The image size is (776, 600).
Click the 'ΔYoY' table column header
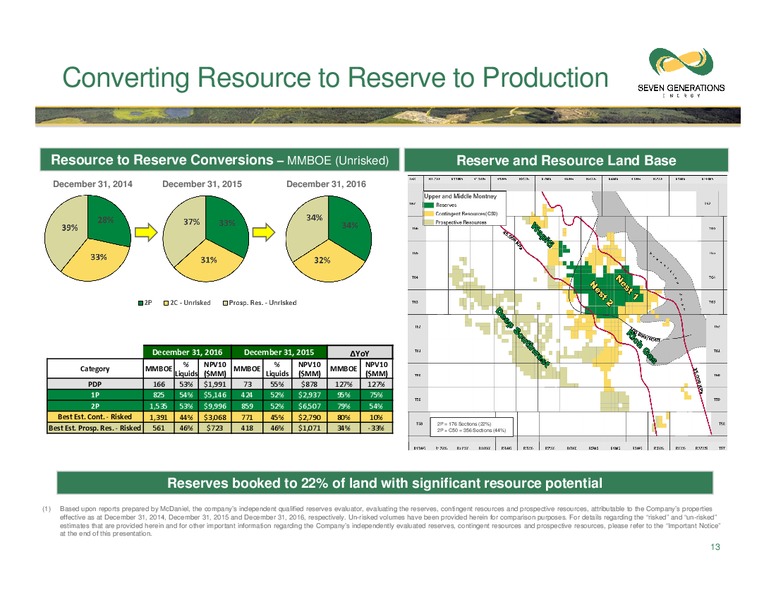(x=360, y=353)
